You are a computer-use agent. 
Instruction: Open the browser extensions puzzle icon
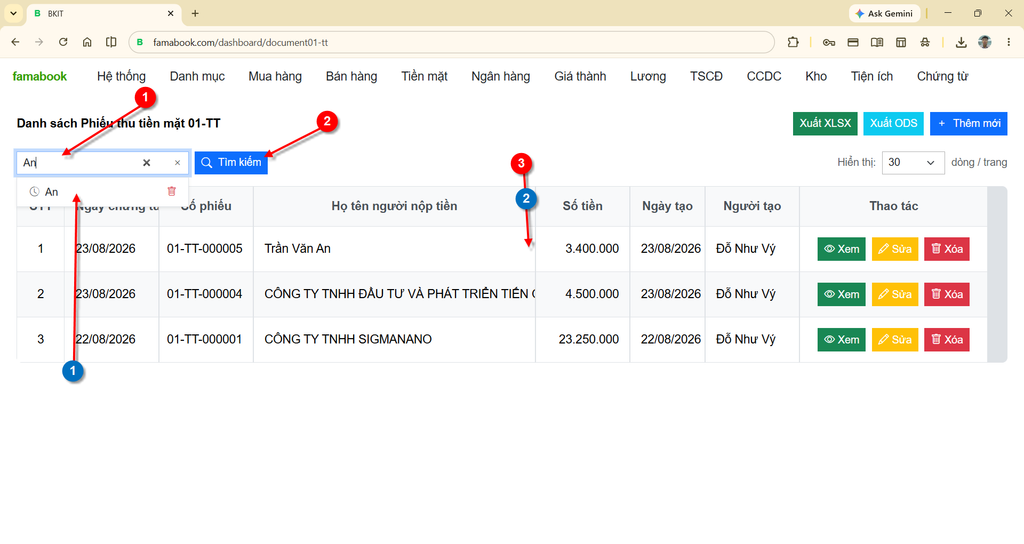[793, 42]
